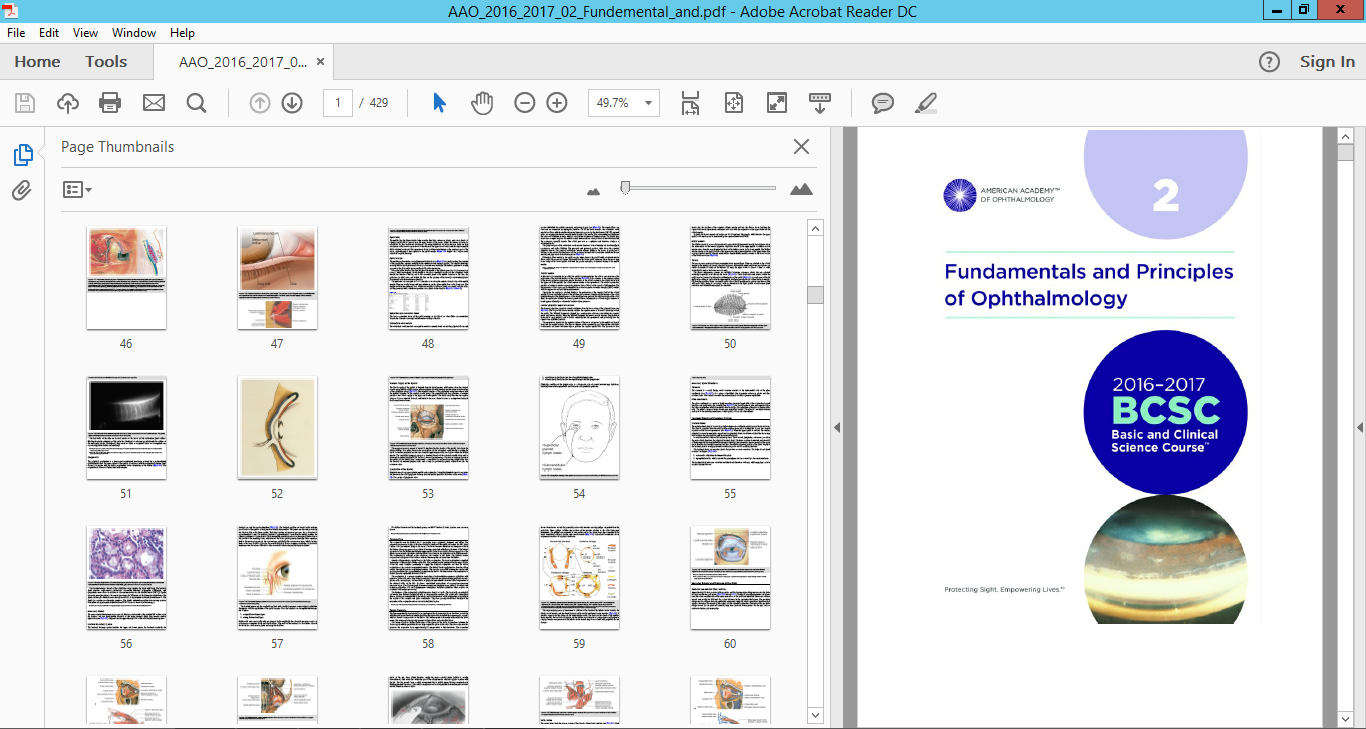Open the Edit menu
Image resolution: width=1366 pixels, height=729 pixels.
click(49, 33)
